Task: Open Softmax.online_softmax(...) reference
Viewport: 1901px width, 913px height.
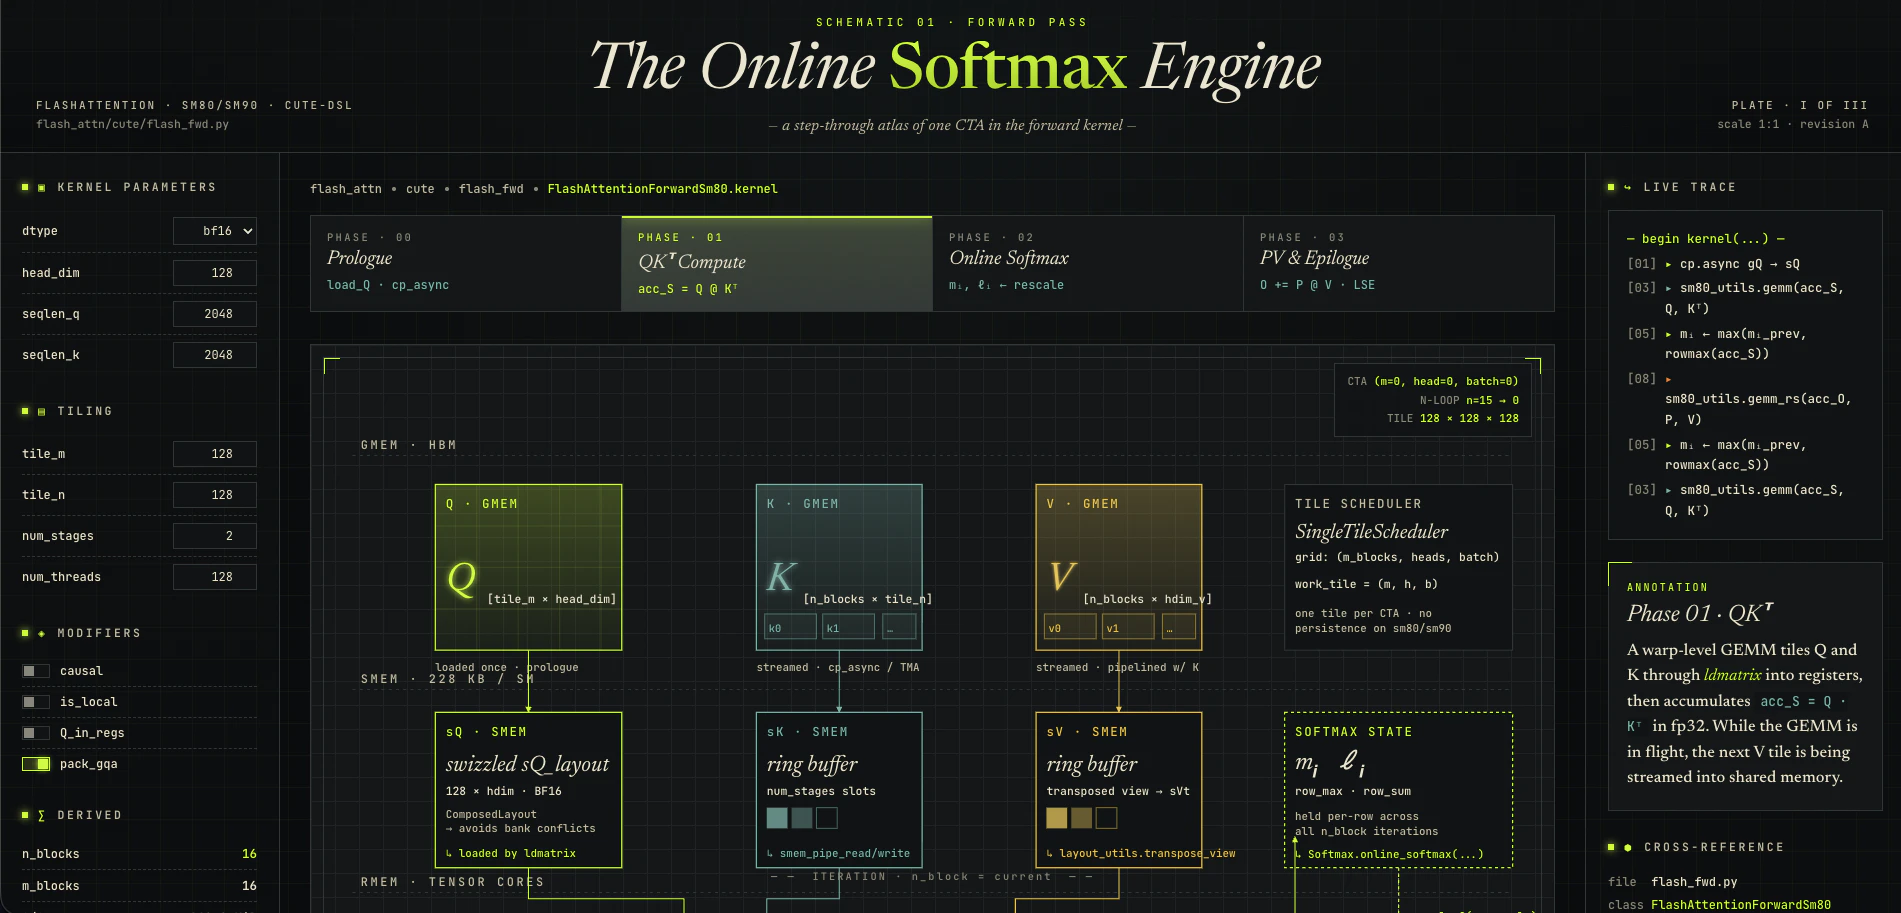Action: click(1390, 855)
